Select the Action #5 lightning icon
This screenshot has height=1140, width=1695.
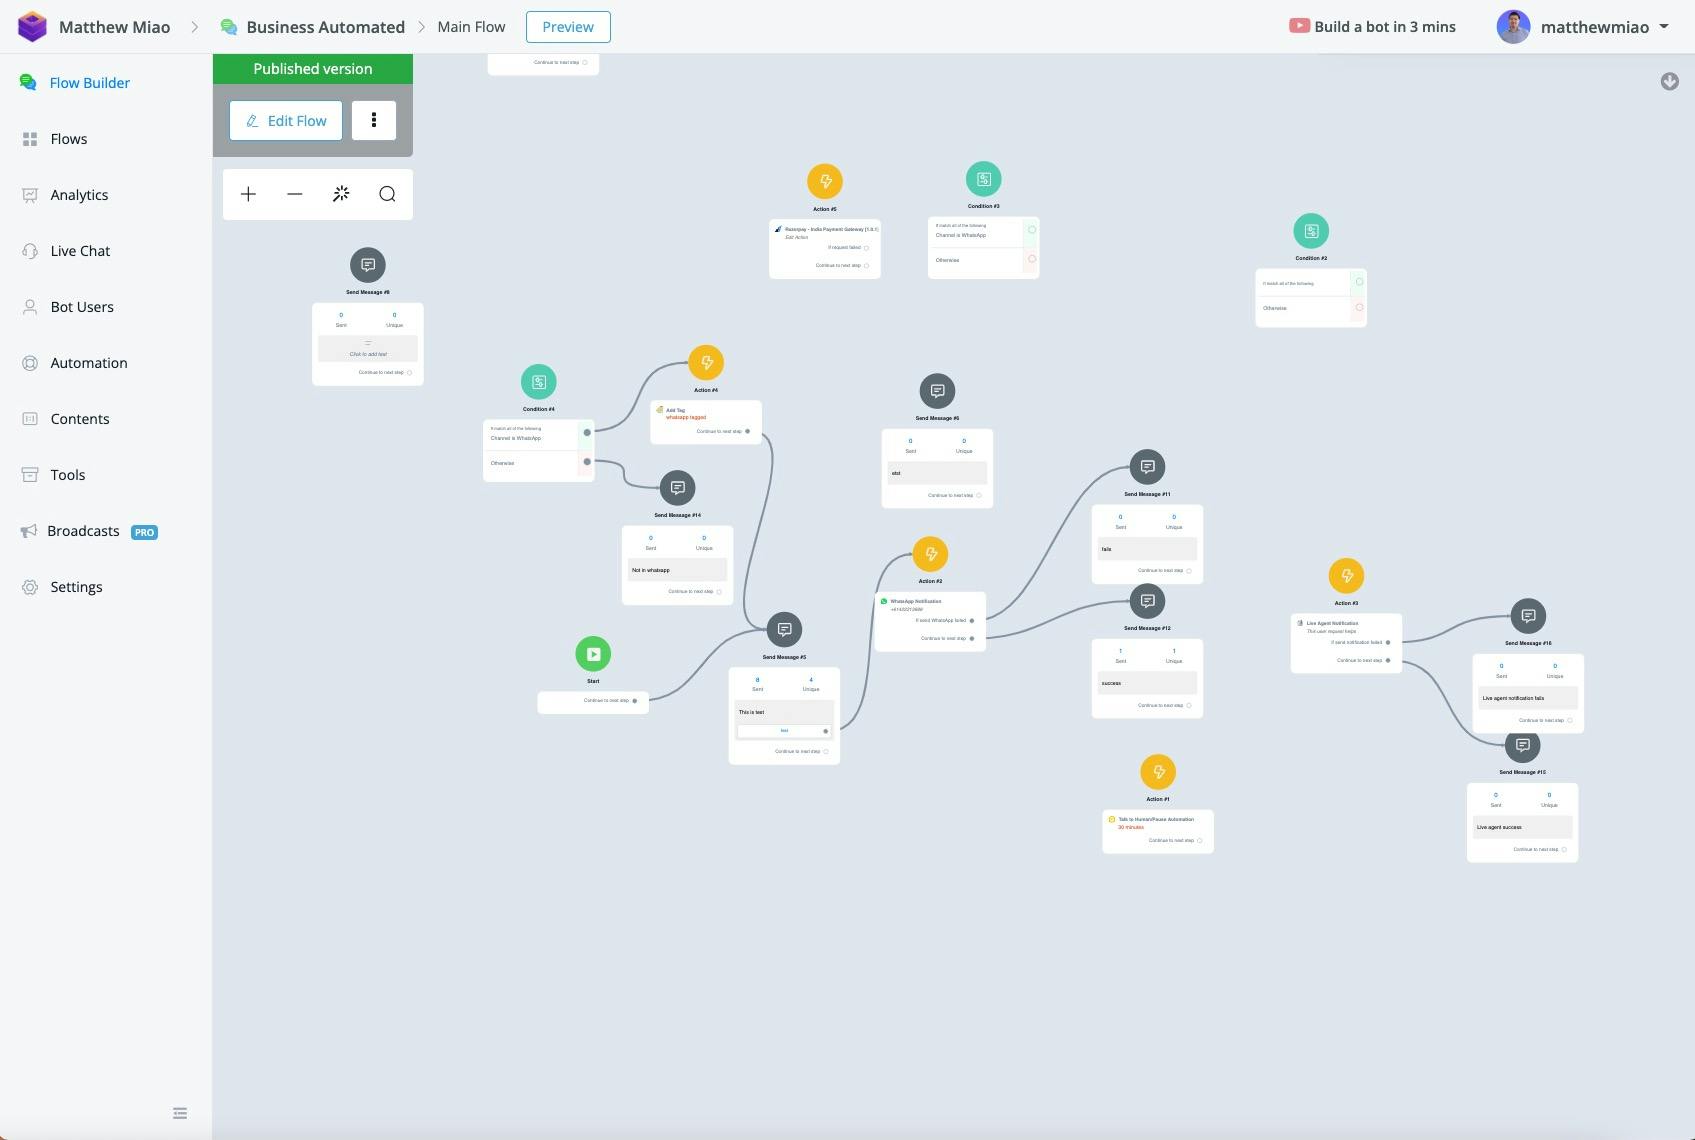coord(825,182)
